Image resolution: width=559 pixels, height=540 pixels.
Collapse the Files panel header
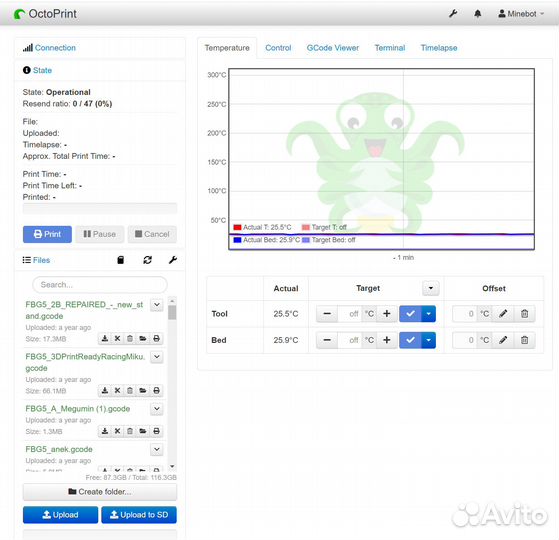click(x=41, y=260)
